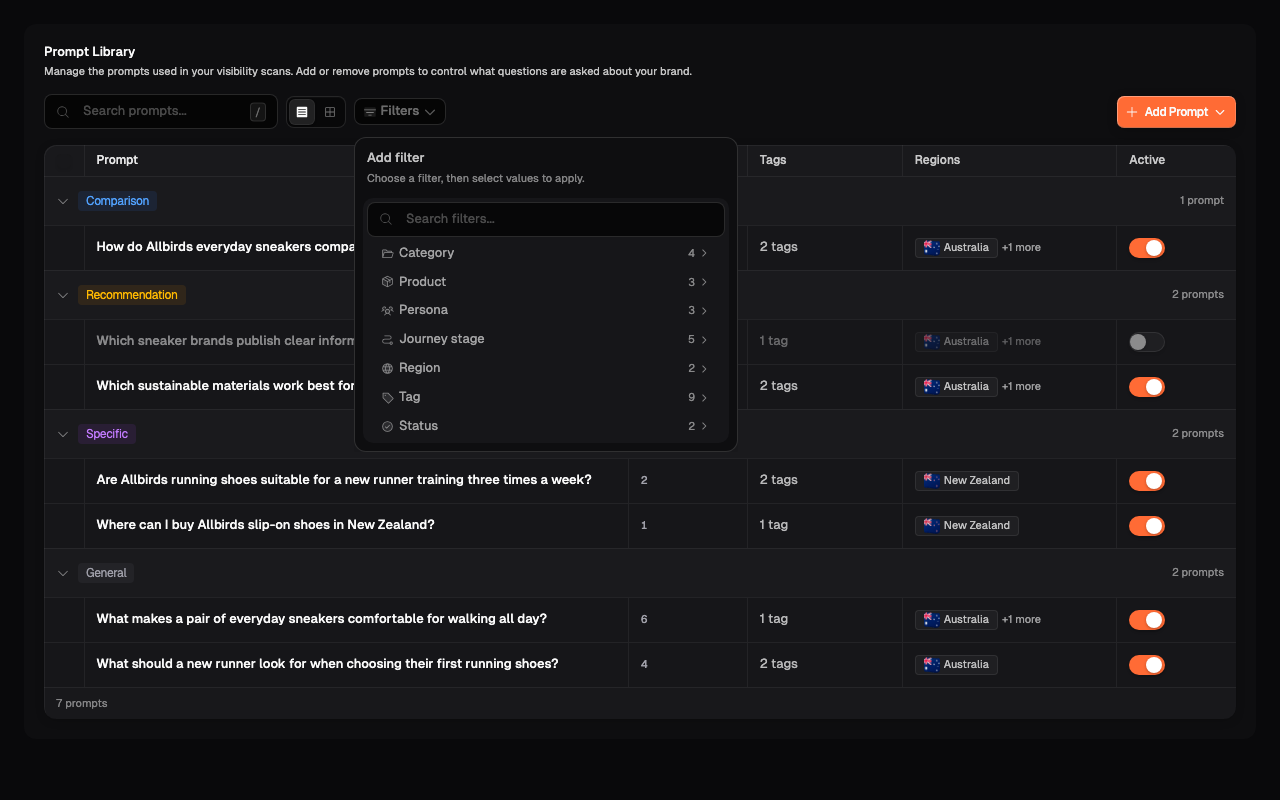1280x800 pixels.
Task: Click the magnifier icon in Search prompts
Action: (x=63, y=112)
